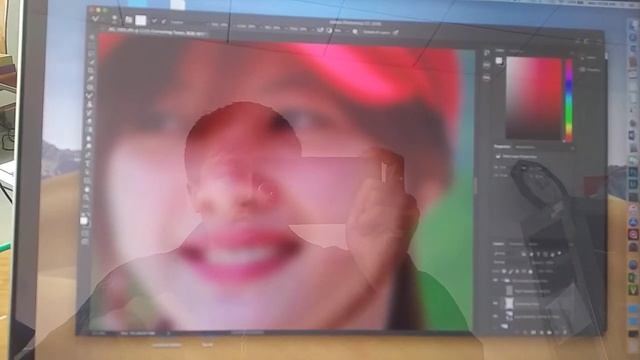This screenshot has width=640, height=360.
Task: Filter layers by type layers icon
Action: click(x=538, y=254)
